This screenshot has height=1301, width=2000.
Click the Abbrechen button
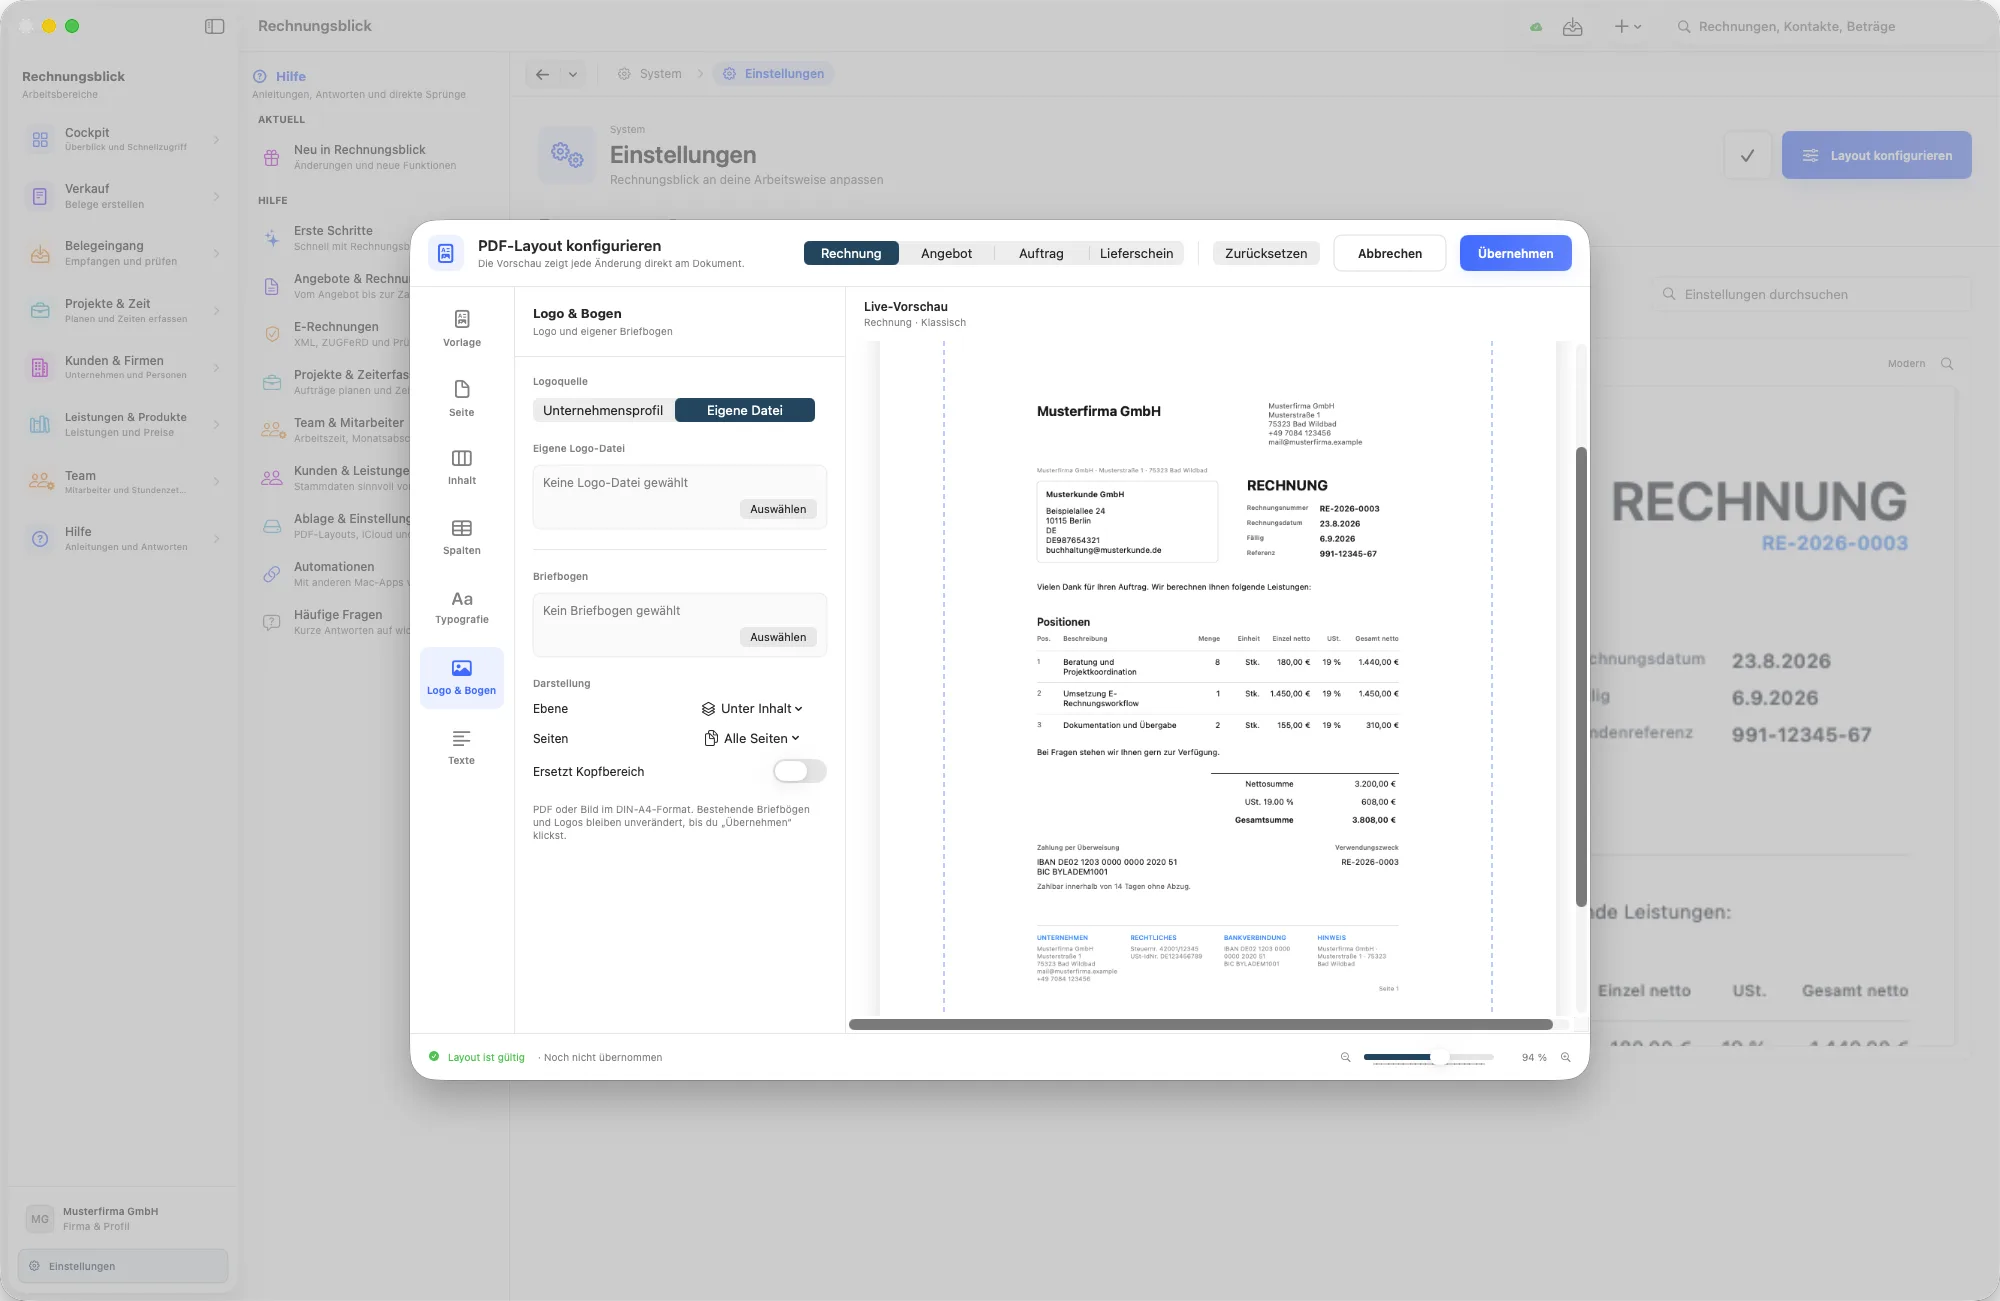(1390, 254)
